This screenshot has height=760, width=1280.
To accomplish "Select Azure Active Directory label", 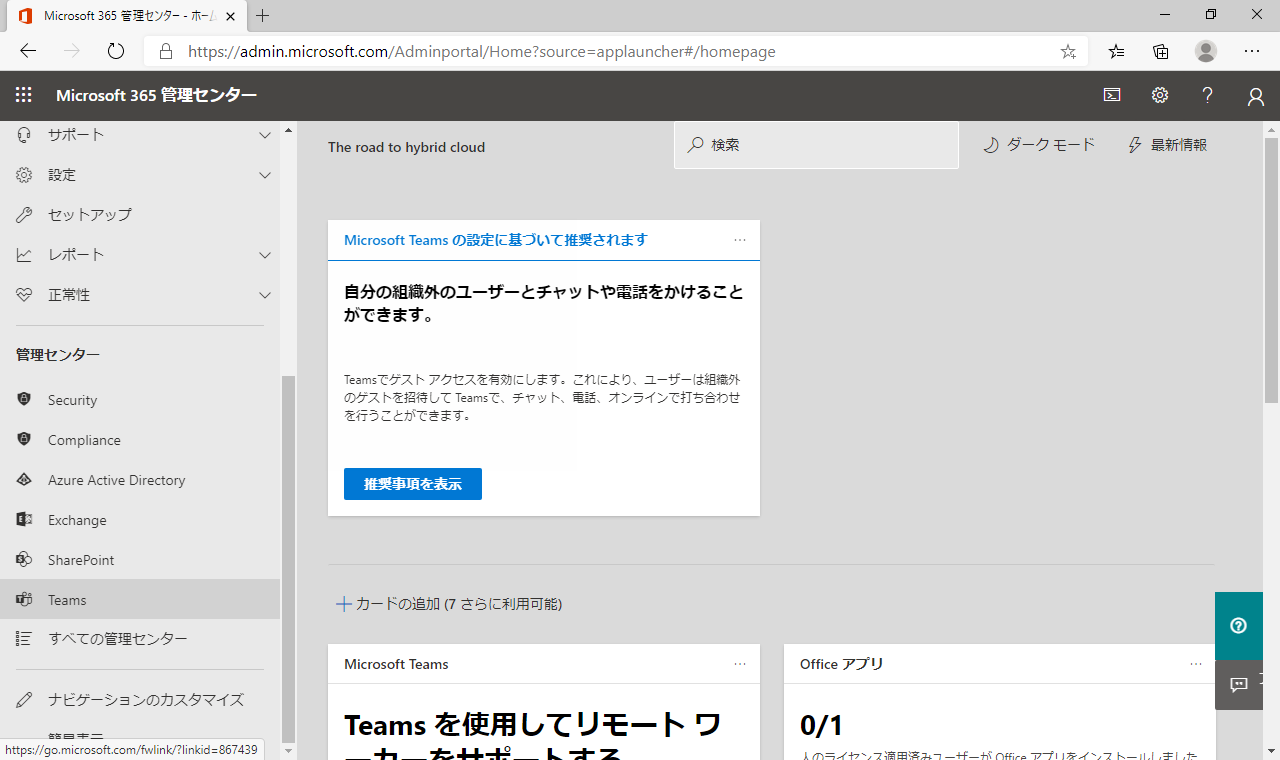I will coord(117,480).
